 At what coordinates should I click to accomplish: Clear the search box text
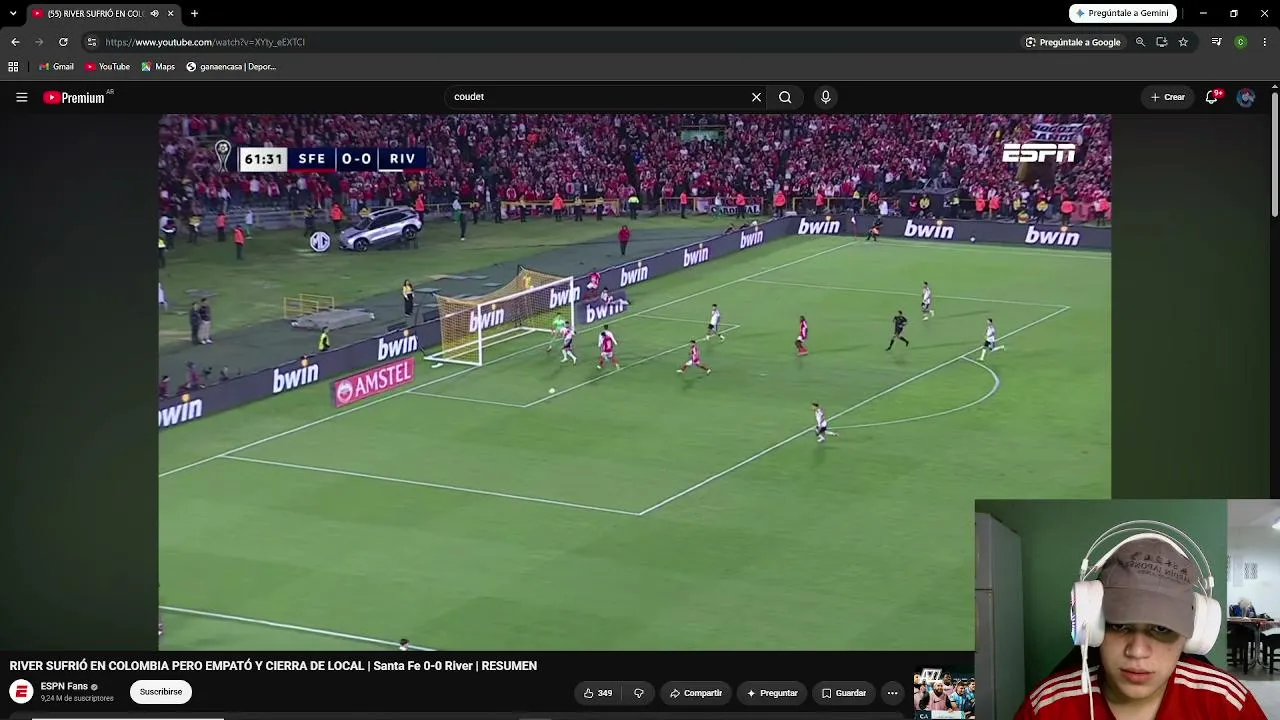[x=756, y=97]
